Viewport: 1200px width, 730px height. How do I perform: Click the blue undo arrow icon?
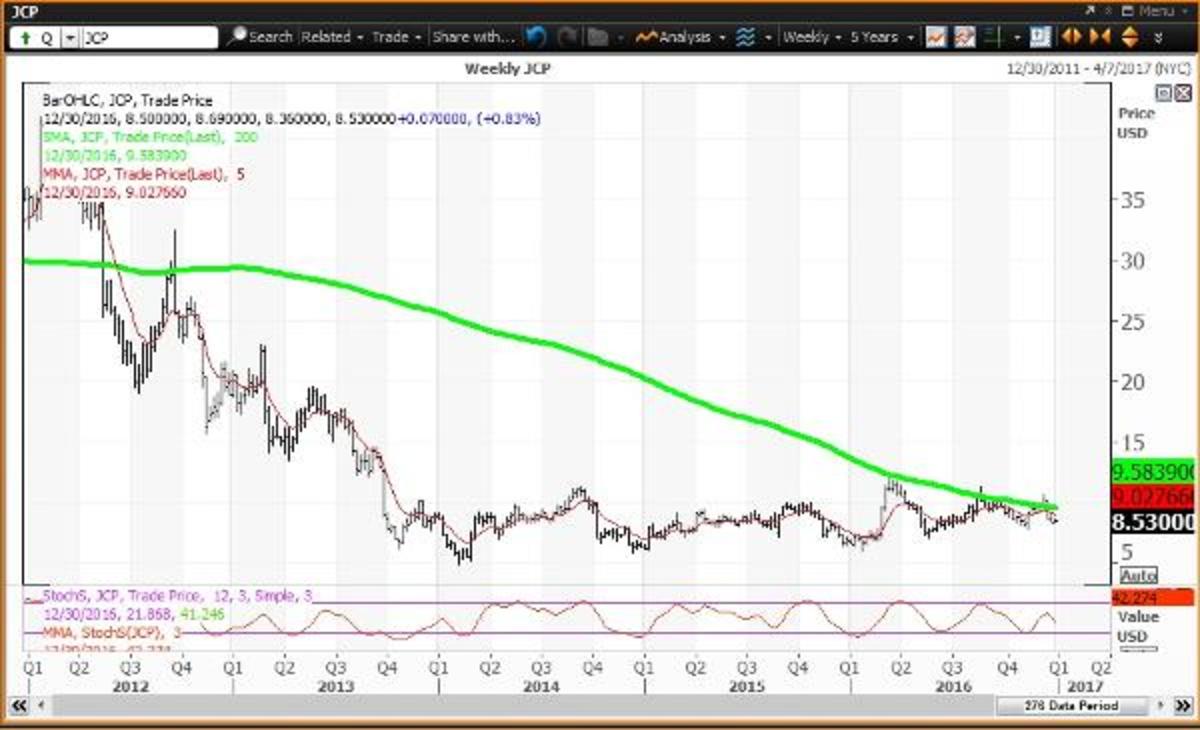coord(536,37)
